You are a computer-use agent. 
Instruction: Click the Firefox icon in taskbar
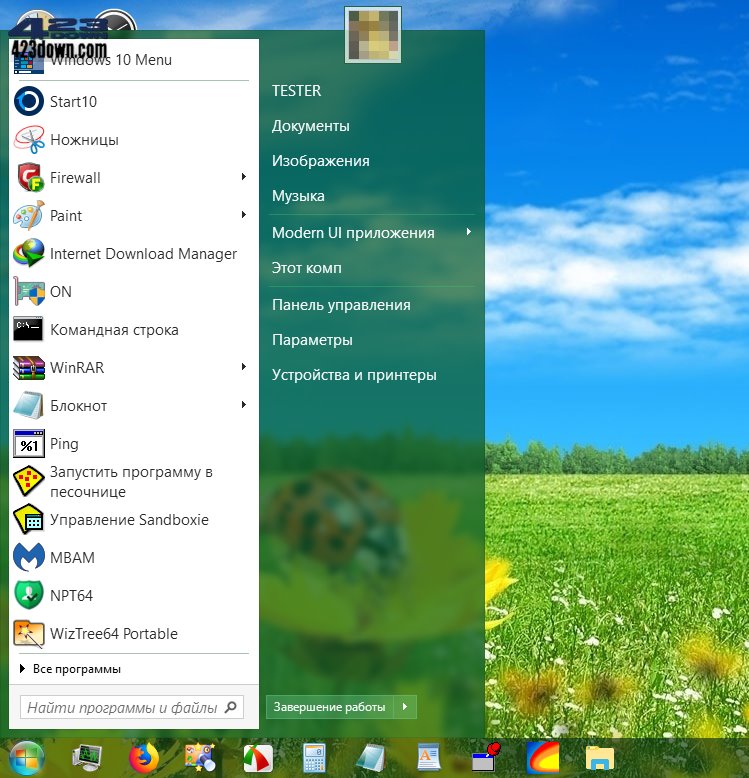[144, 759]
